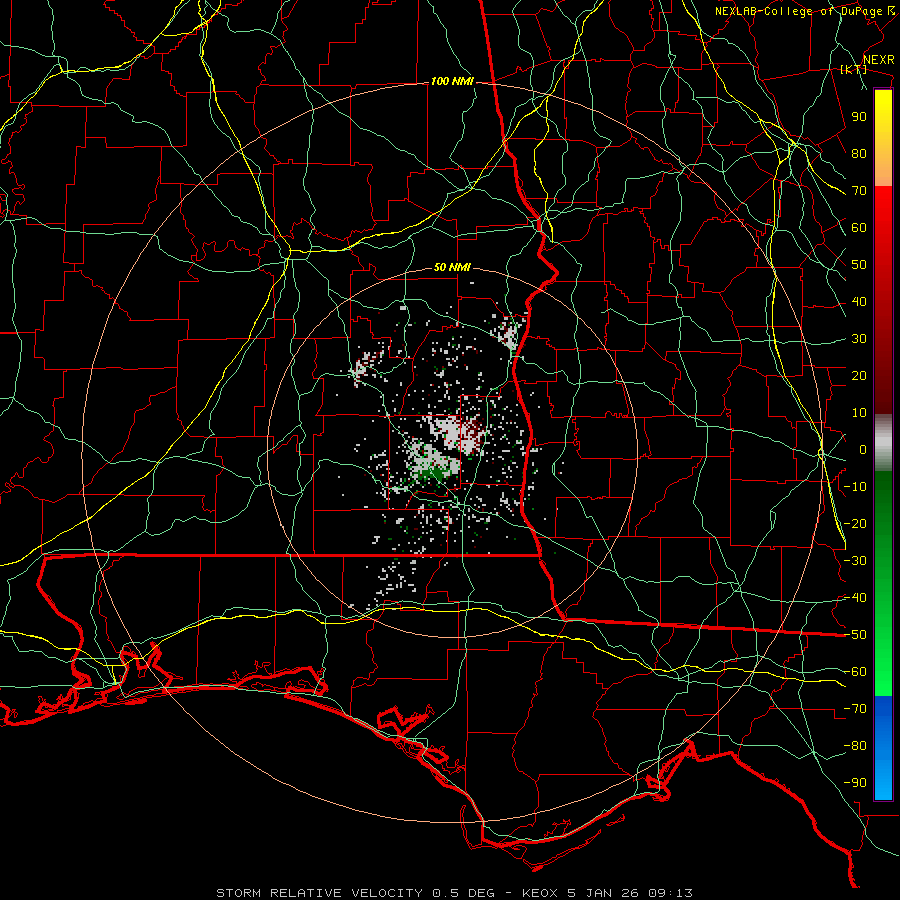The width and height of the screenshot is (900, 900).
Task: Click the 50 value on the velocity scale
Action: point(859,265)
